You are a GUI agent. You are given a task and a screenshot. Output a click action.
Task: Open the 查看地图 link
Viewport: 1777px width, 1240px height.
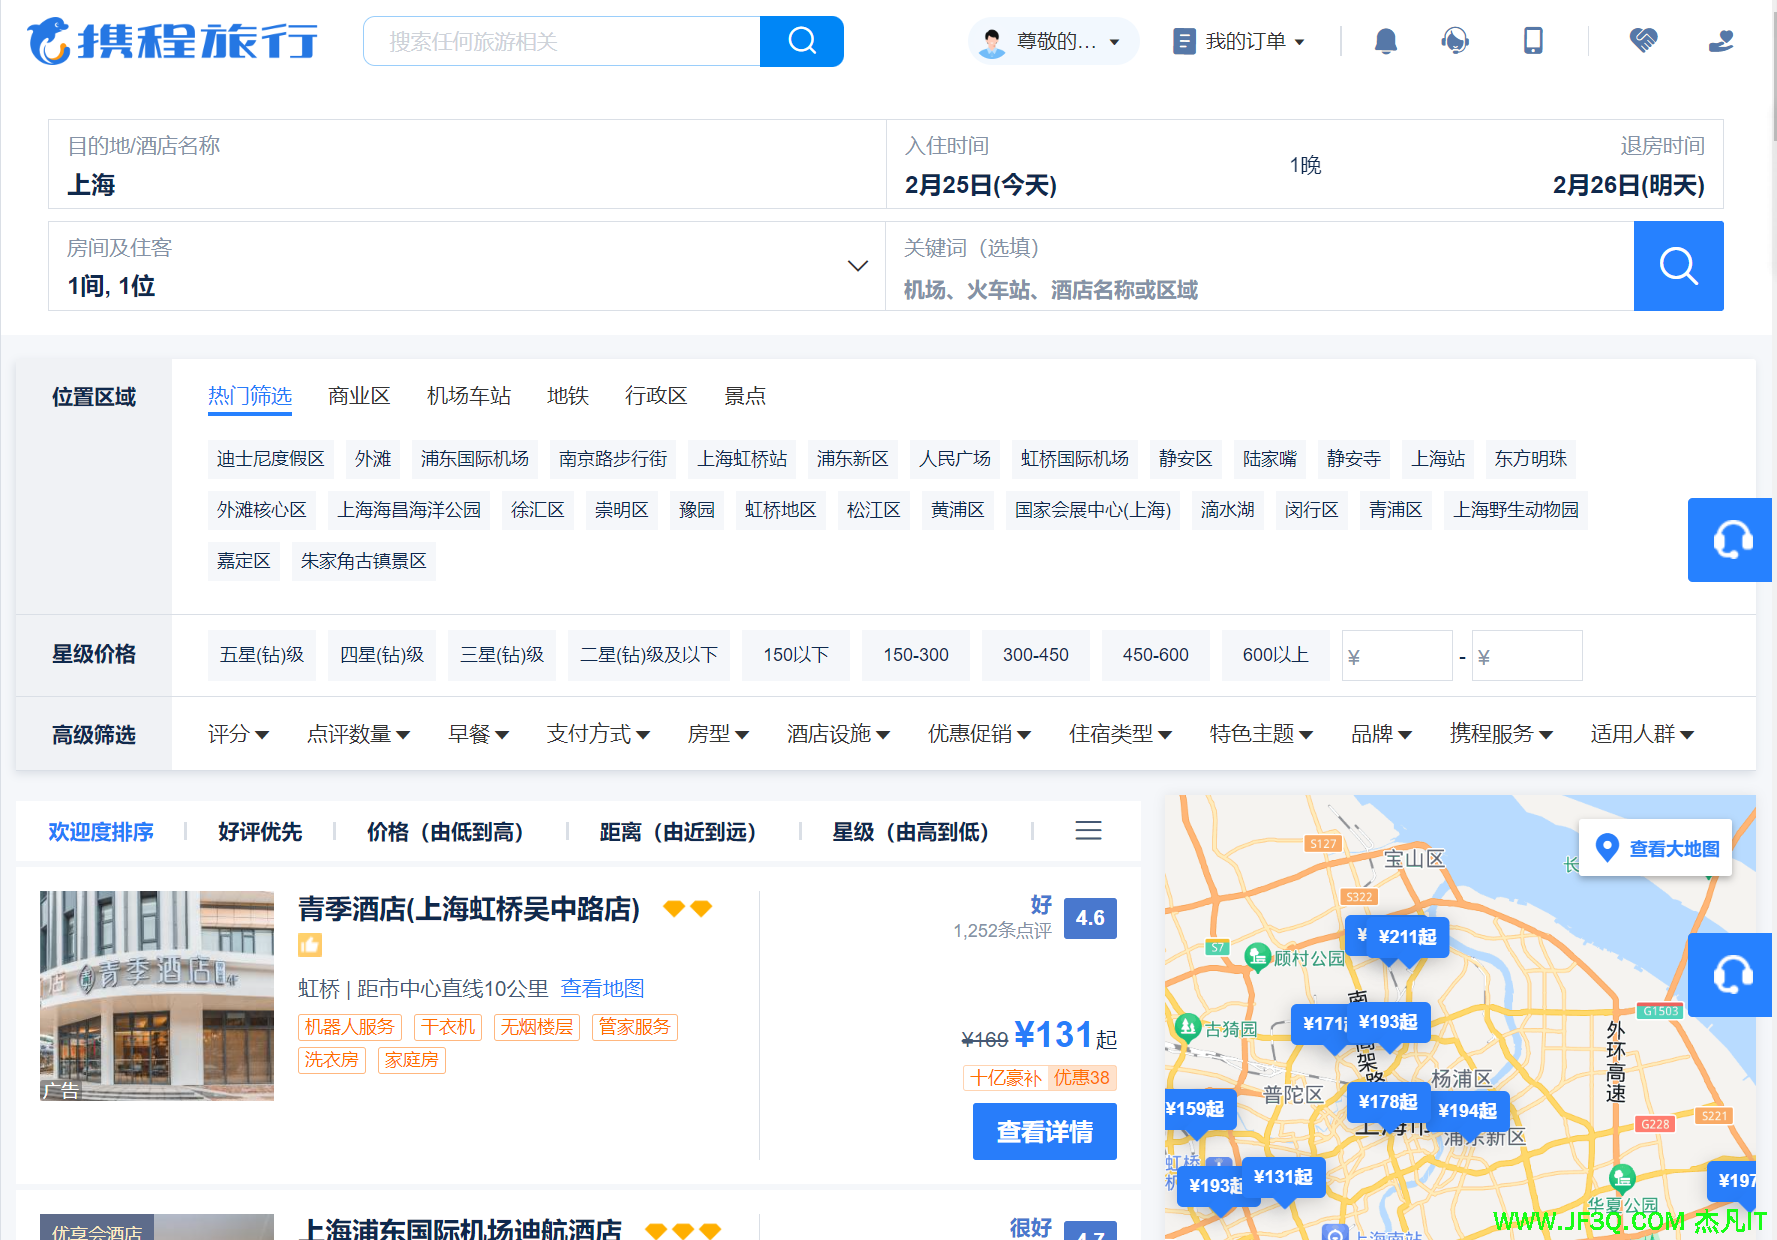[602, 989]
